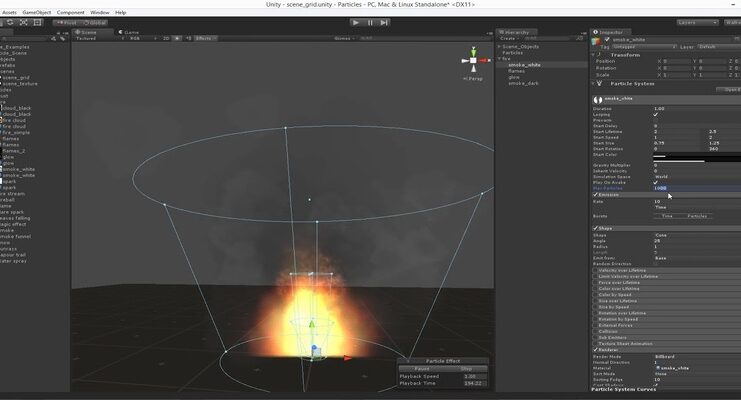Click the Open Editor button
741x400 pixels.
pos(729,90)
